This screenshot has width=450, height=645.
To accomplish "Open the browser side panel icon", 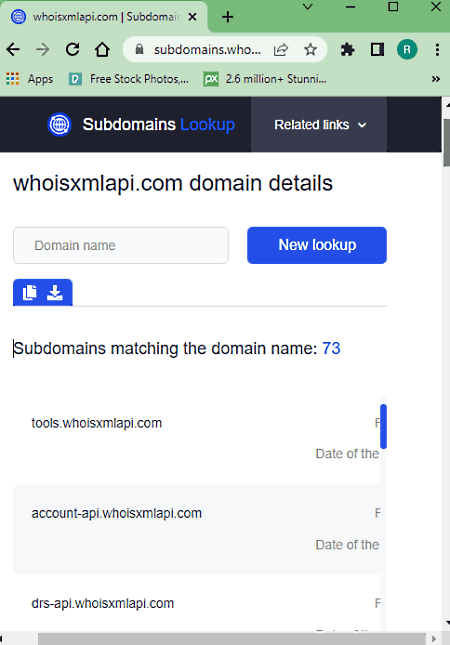I will tap(377, 50).
